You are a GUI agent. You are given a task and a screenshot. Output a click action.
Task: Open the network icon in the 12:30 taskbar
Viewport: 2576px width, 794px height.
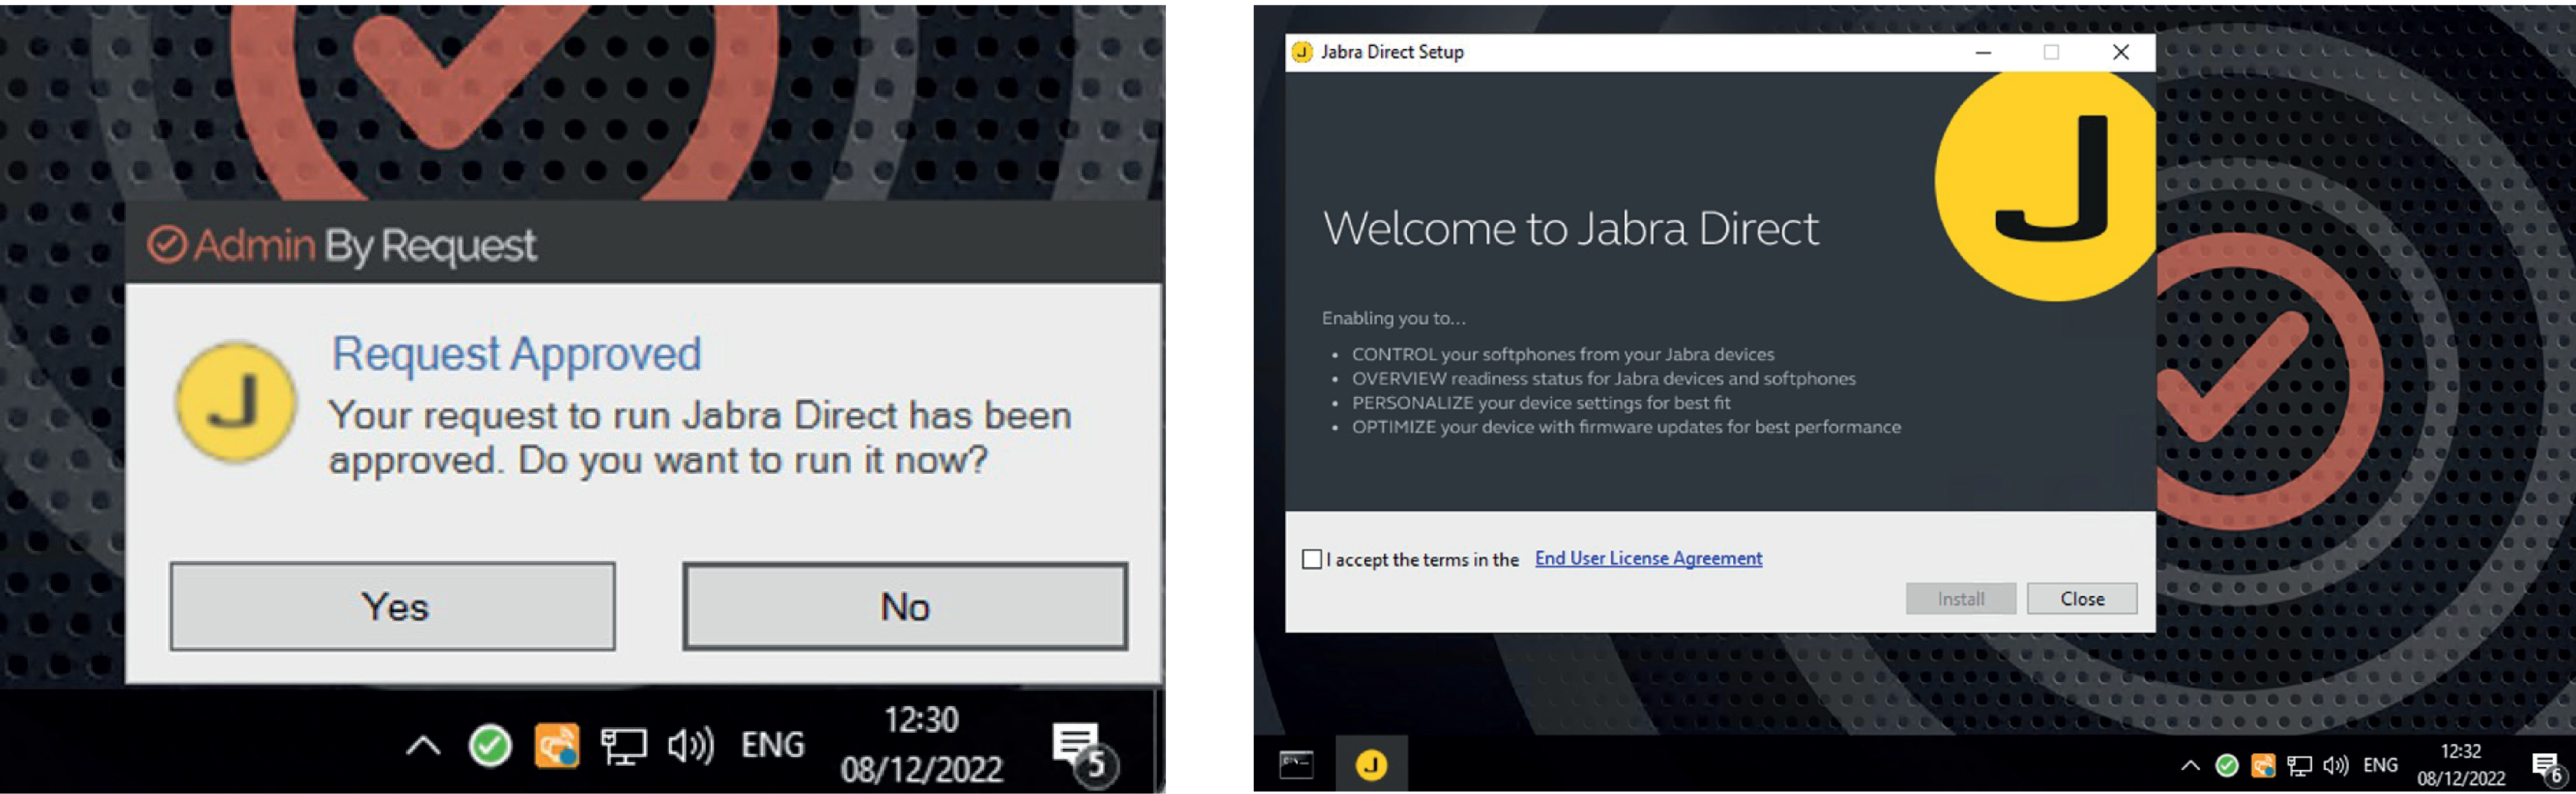[x=623, y=746]
